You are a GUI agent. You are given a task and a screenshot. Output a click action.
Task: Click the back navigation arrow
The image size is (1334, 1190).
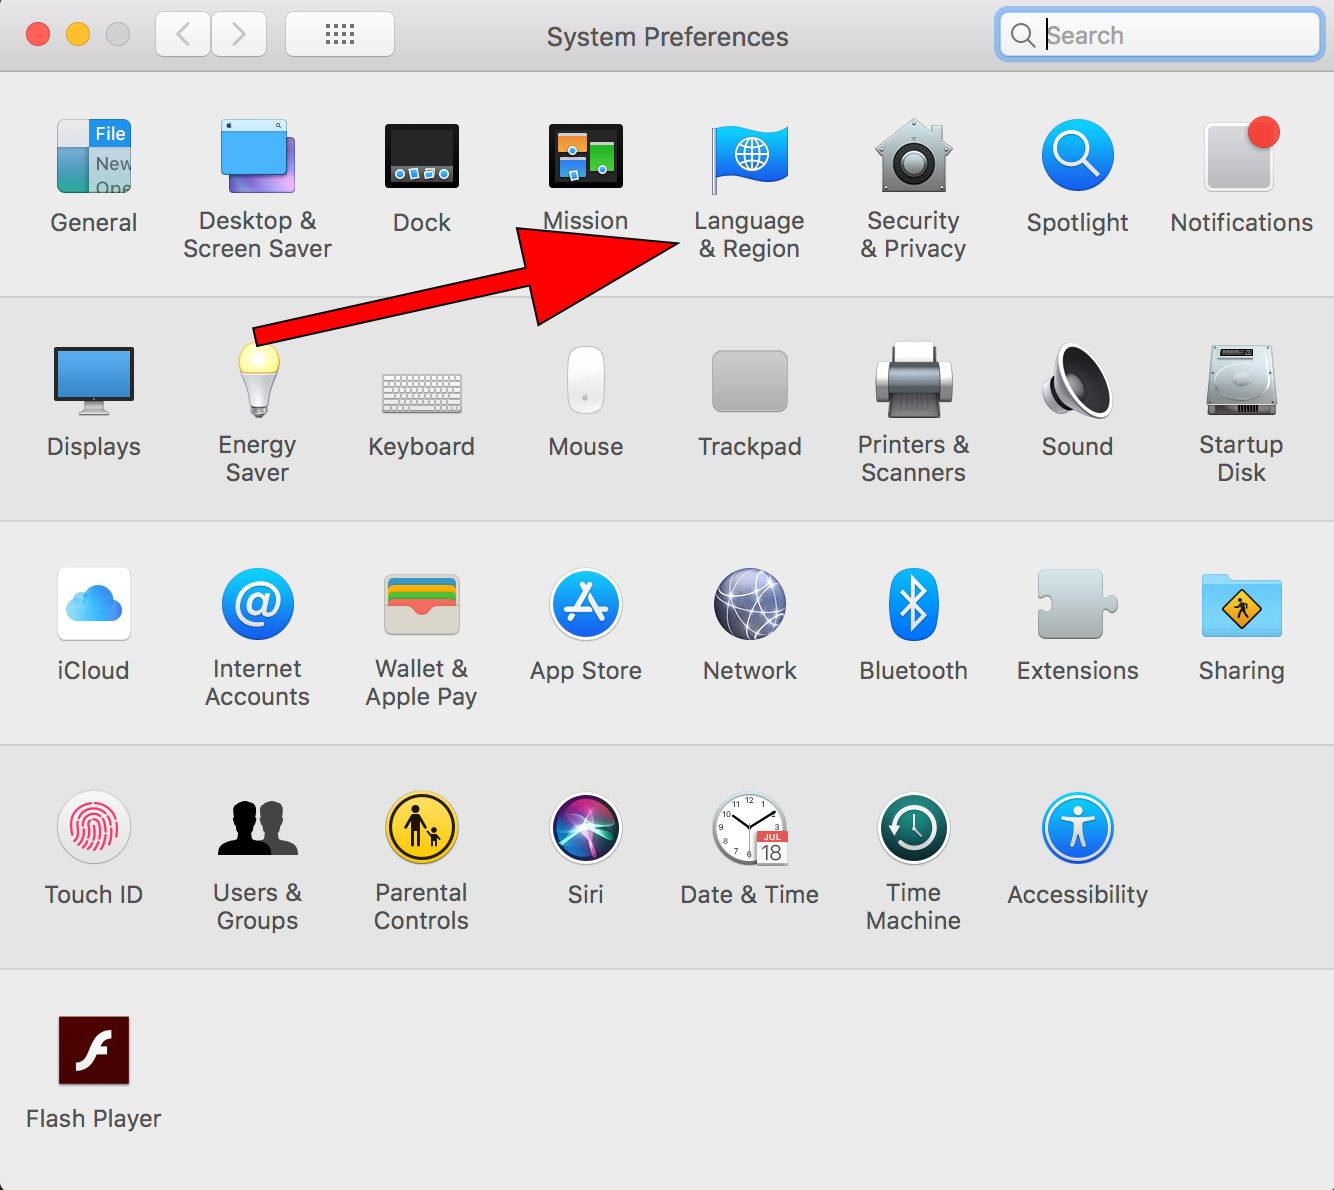pos(183,35)
